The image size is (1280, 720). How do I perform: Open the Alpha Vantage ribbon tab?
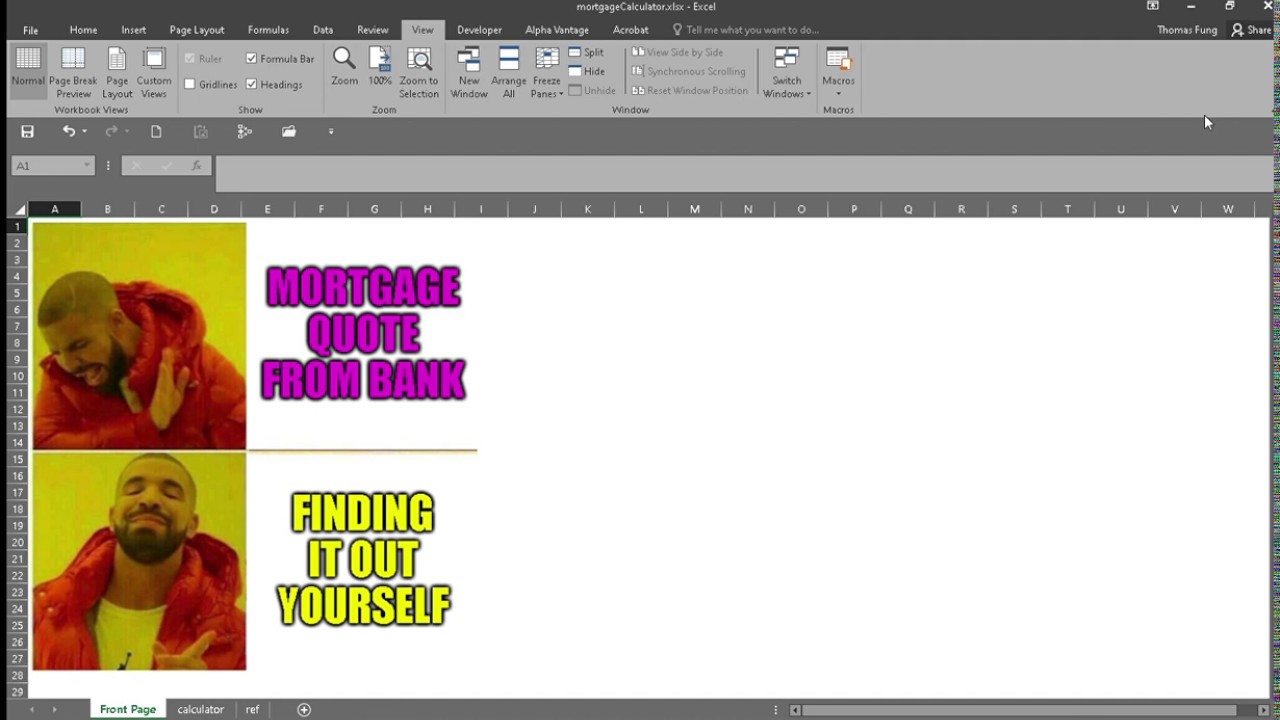click(557, 30)
